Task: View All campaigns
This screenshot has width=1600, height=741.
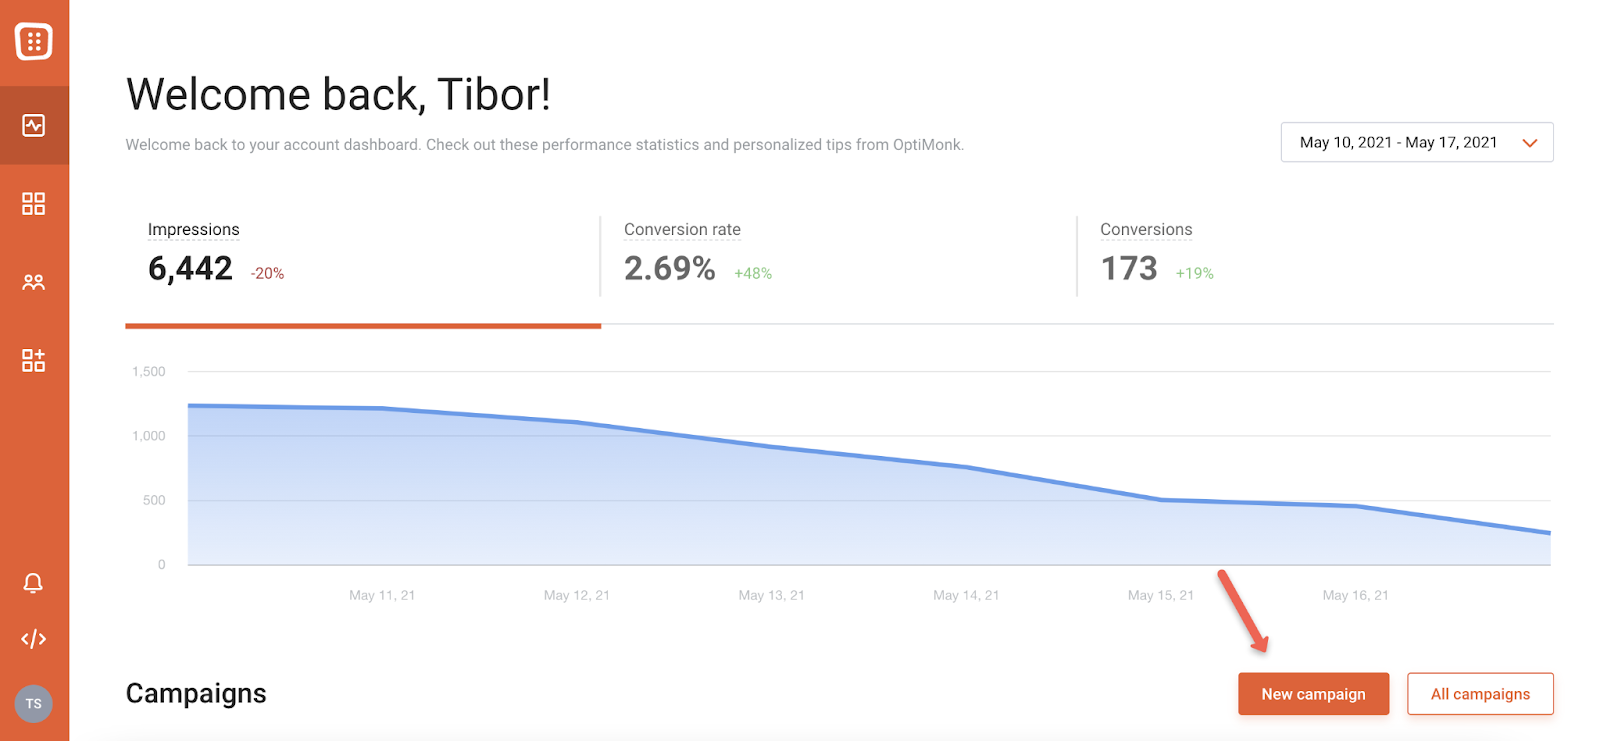Action: pyautogui.click(x=1480, y=693)
